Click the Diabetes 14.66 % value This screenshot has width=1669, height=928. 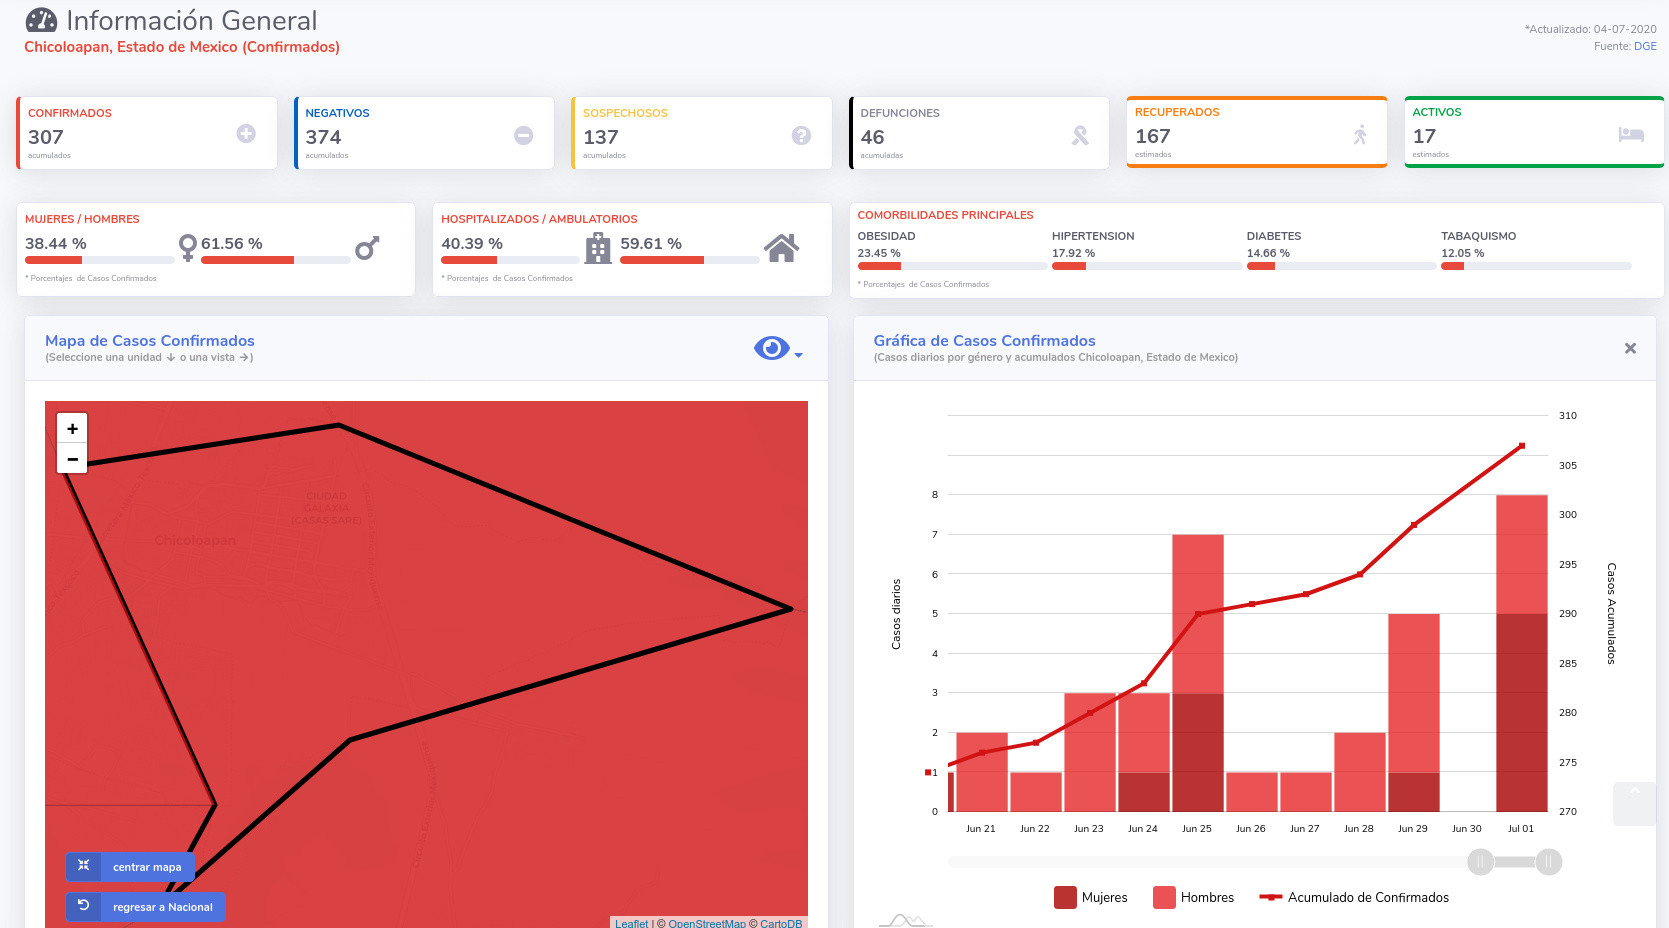pyautogui.click(x=1268, y=253)
